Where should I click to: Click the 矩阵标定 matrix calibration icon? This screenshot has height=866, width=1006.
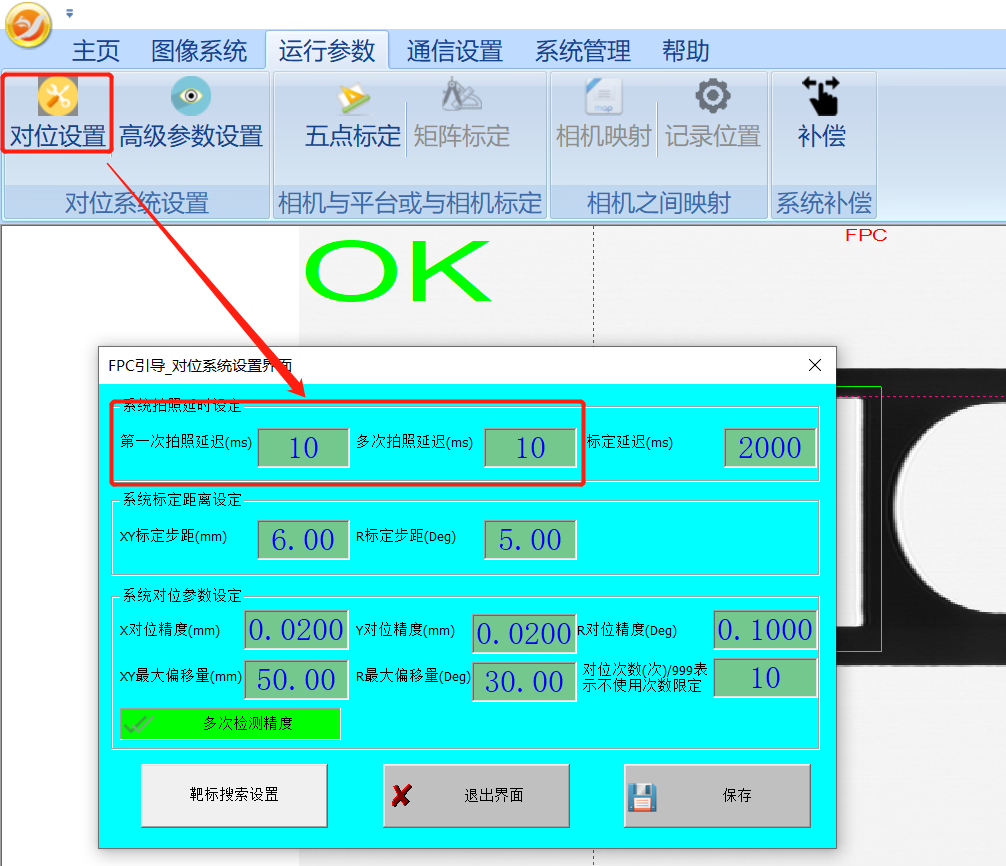click(x=462, y=98)
